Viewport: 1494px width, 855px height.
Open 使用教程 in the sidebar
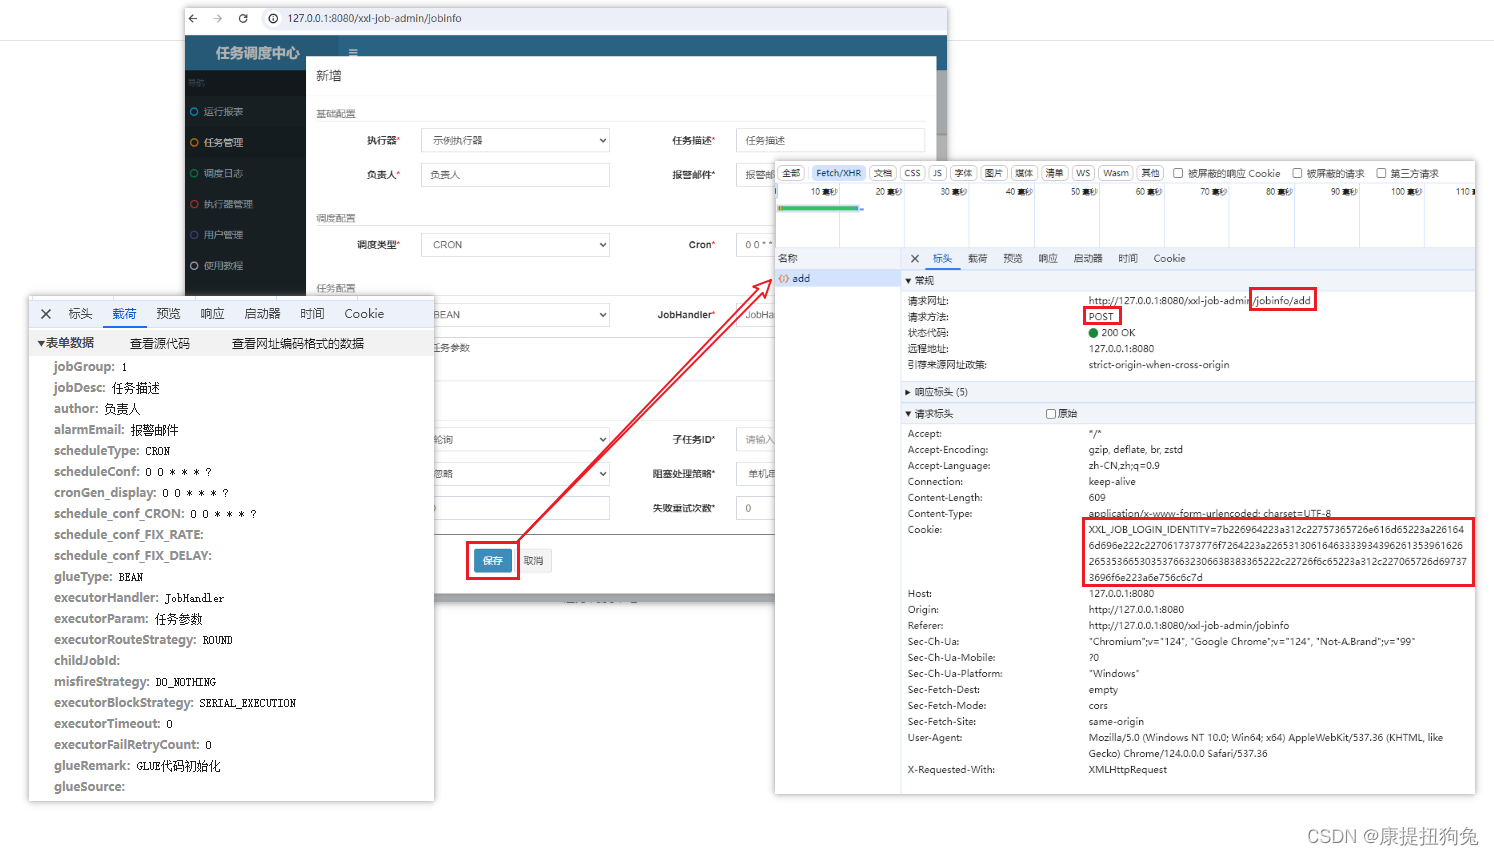coord(223,266)
